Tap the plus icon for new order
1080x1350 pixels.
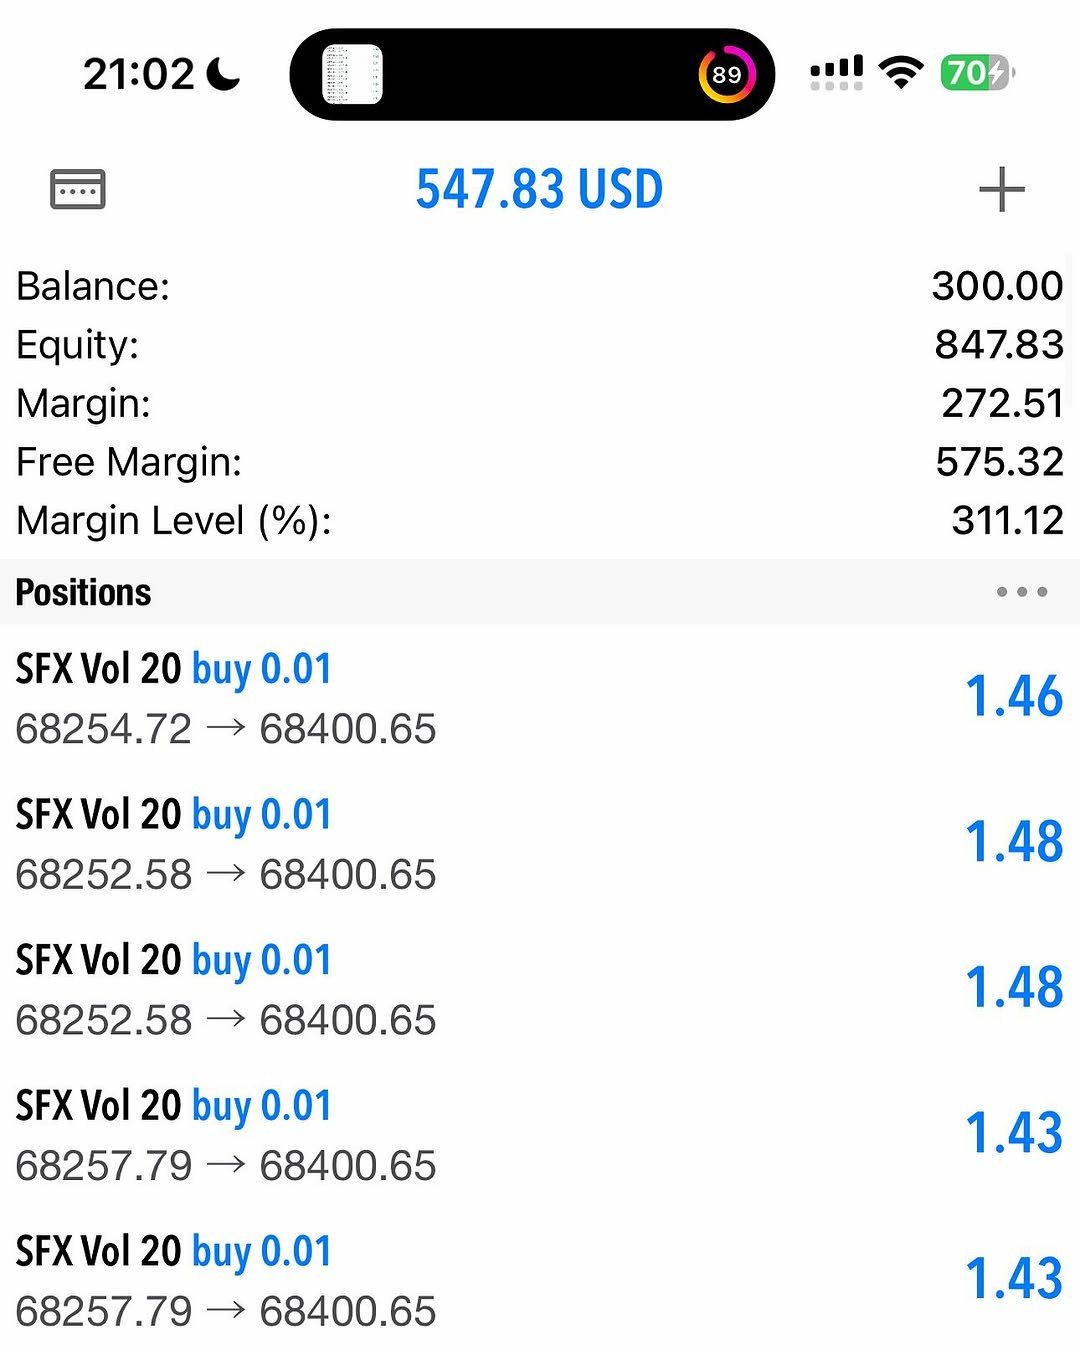1001,190
